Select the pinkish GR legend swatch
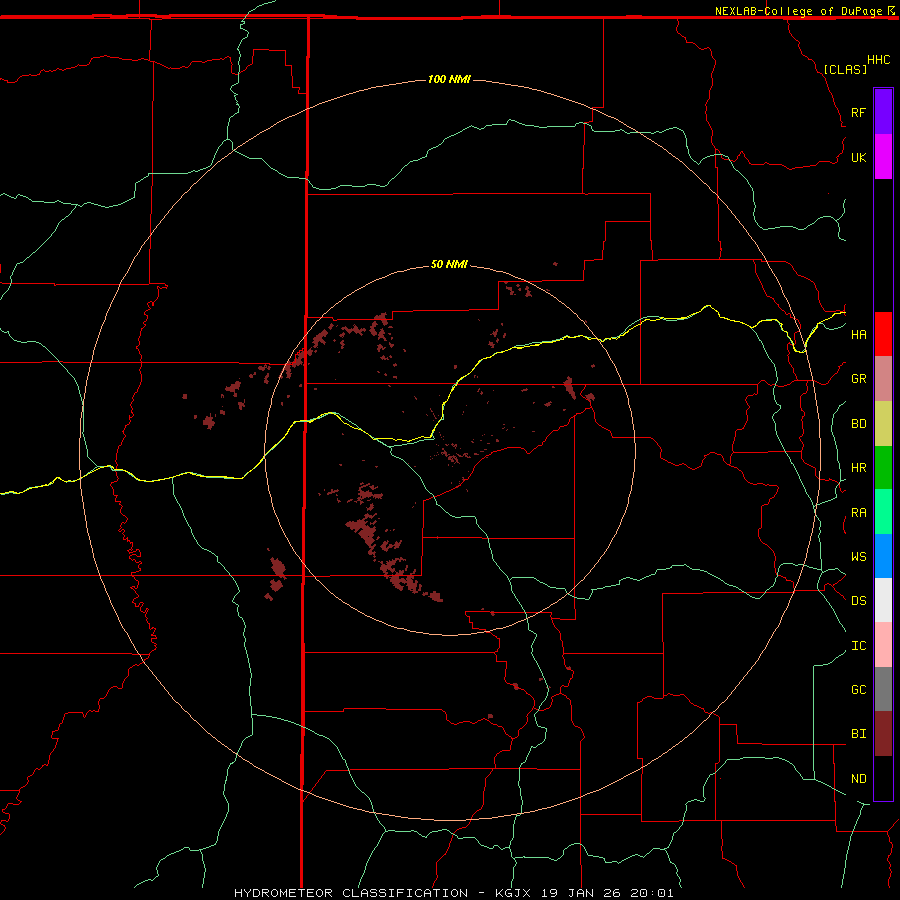Screen dimensions: 900x900 (x=883, y=379)
